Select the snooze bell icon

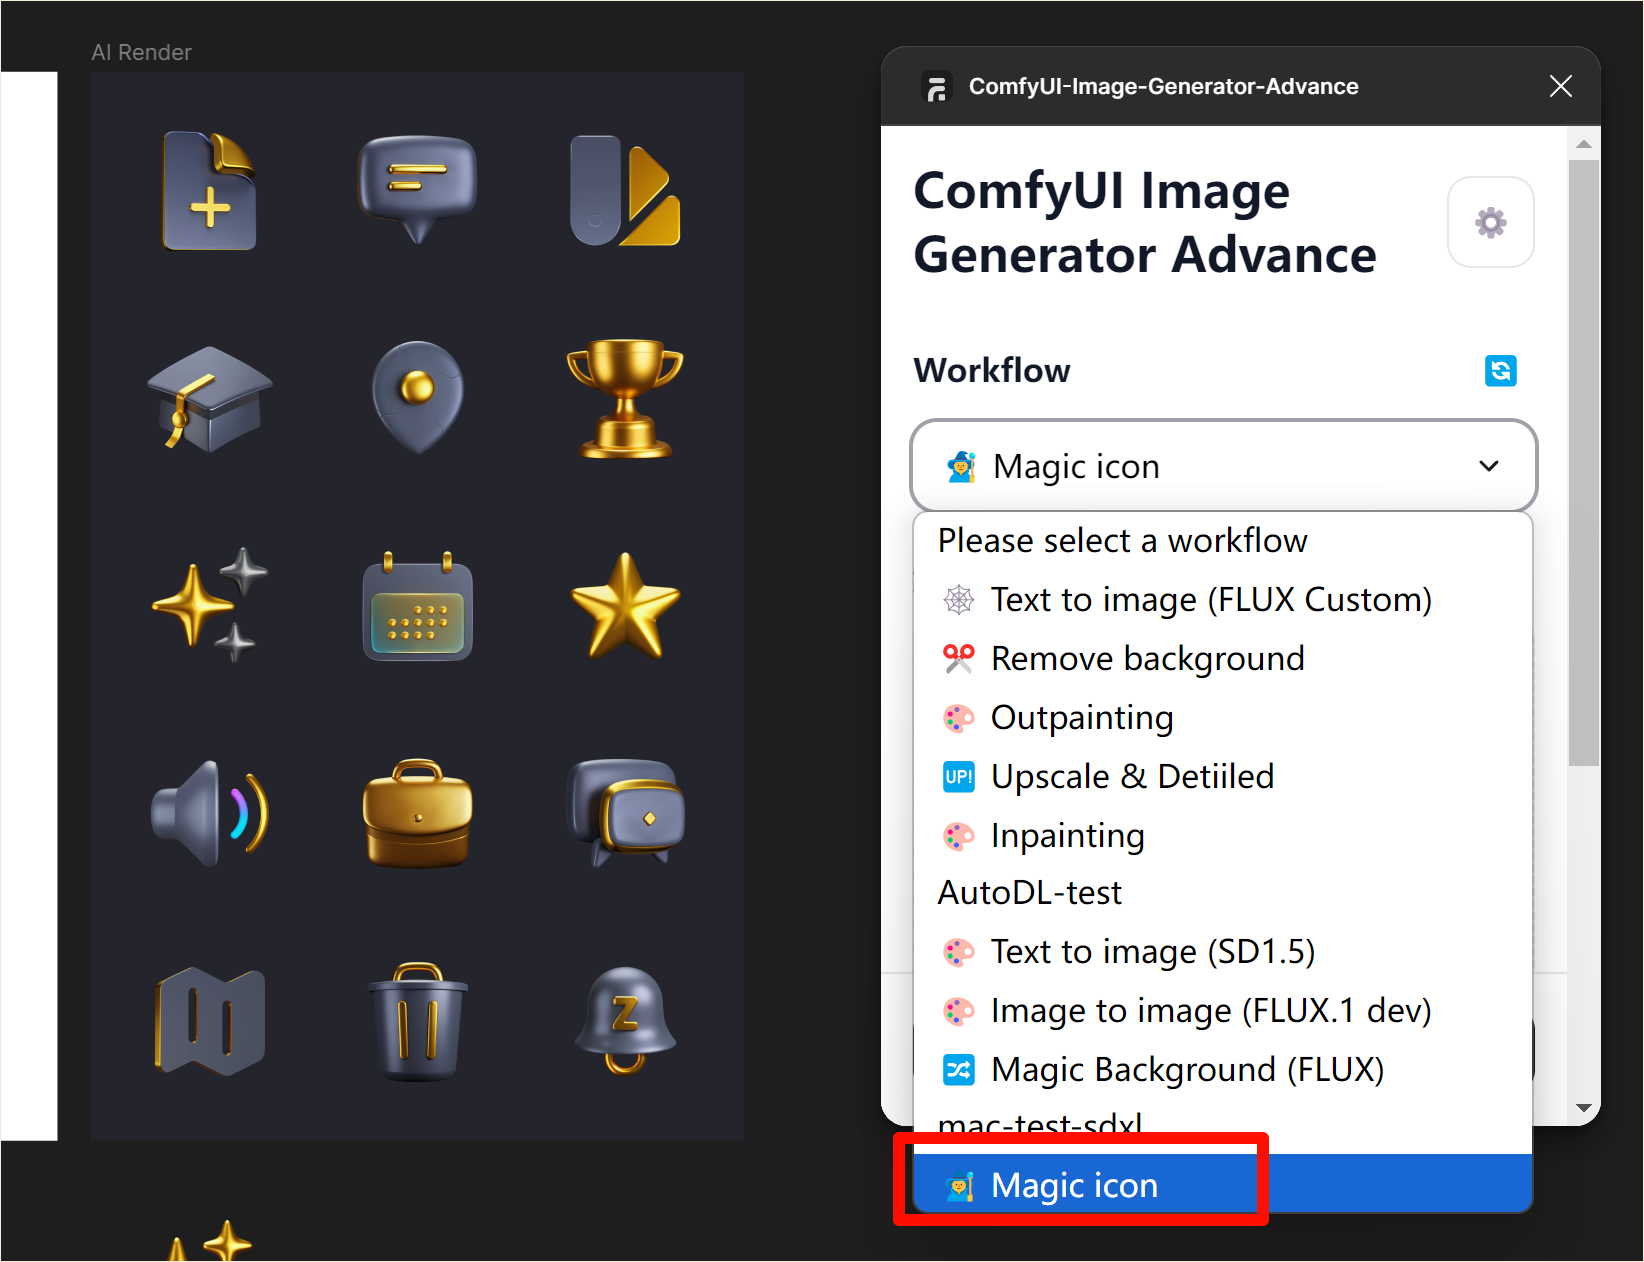point(625,1021)
